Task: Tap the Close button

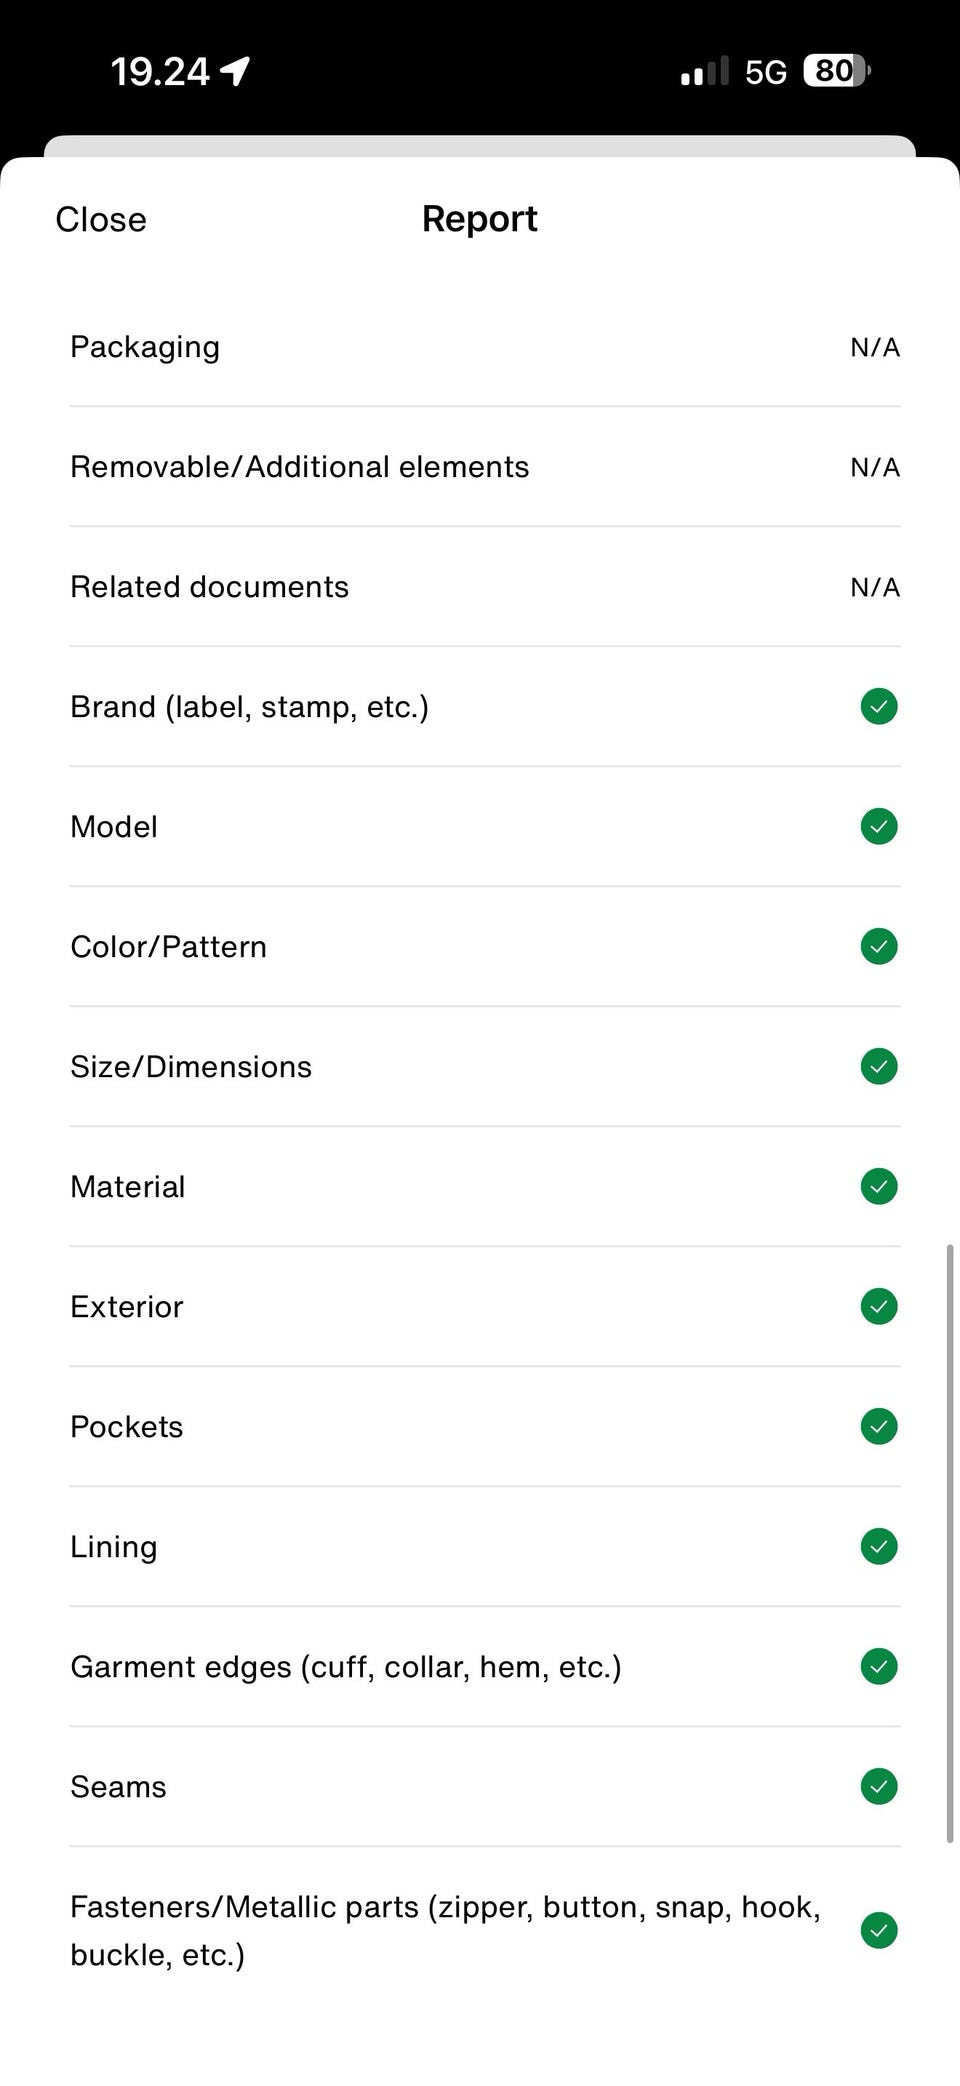Action: click(x=101, y=219)
